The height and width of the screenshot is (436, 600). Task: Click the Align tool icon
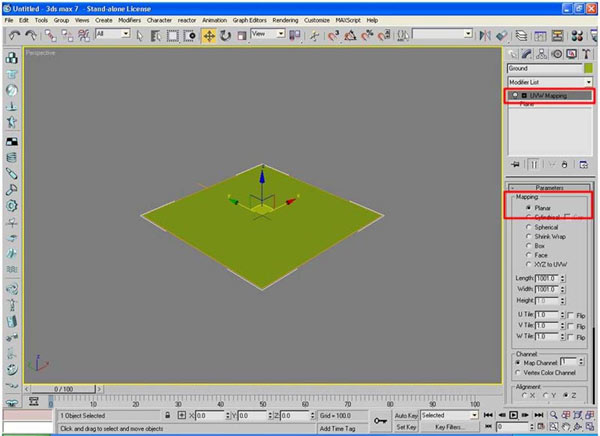501,36
